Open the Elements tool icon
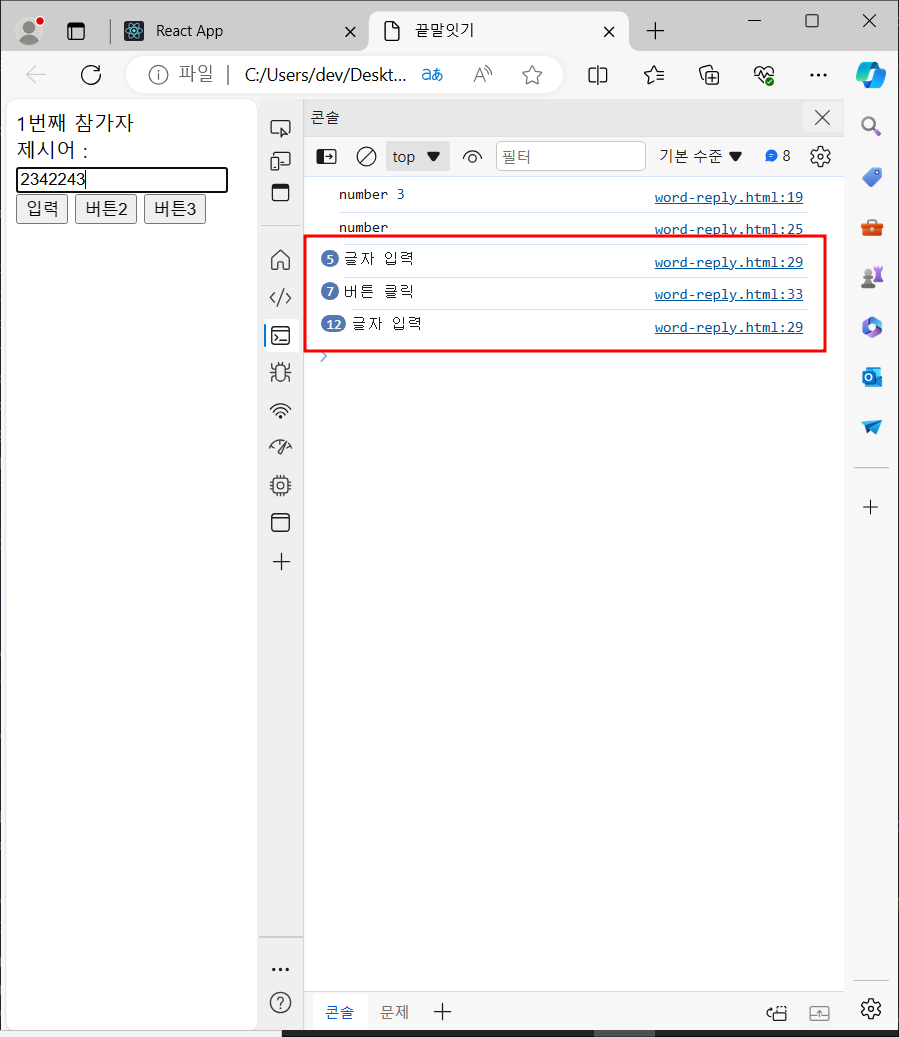The width and height of the screenshot is (899, 1037). point(280,298)
